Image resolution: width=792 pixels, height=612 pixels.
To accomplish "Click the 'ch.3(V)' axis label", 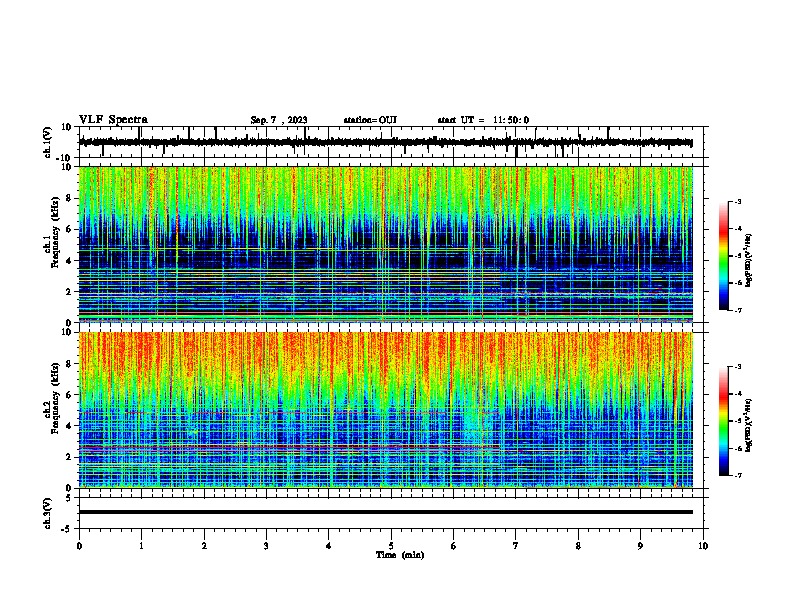I will click(x=48, y=513).
